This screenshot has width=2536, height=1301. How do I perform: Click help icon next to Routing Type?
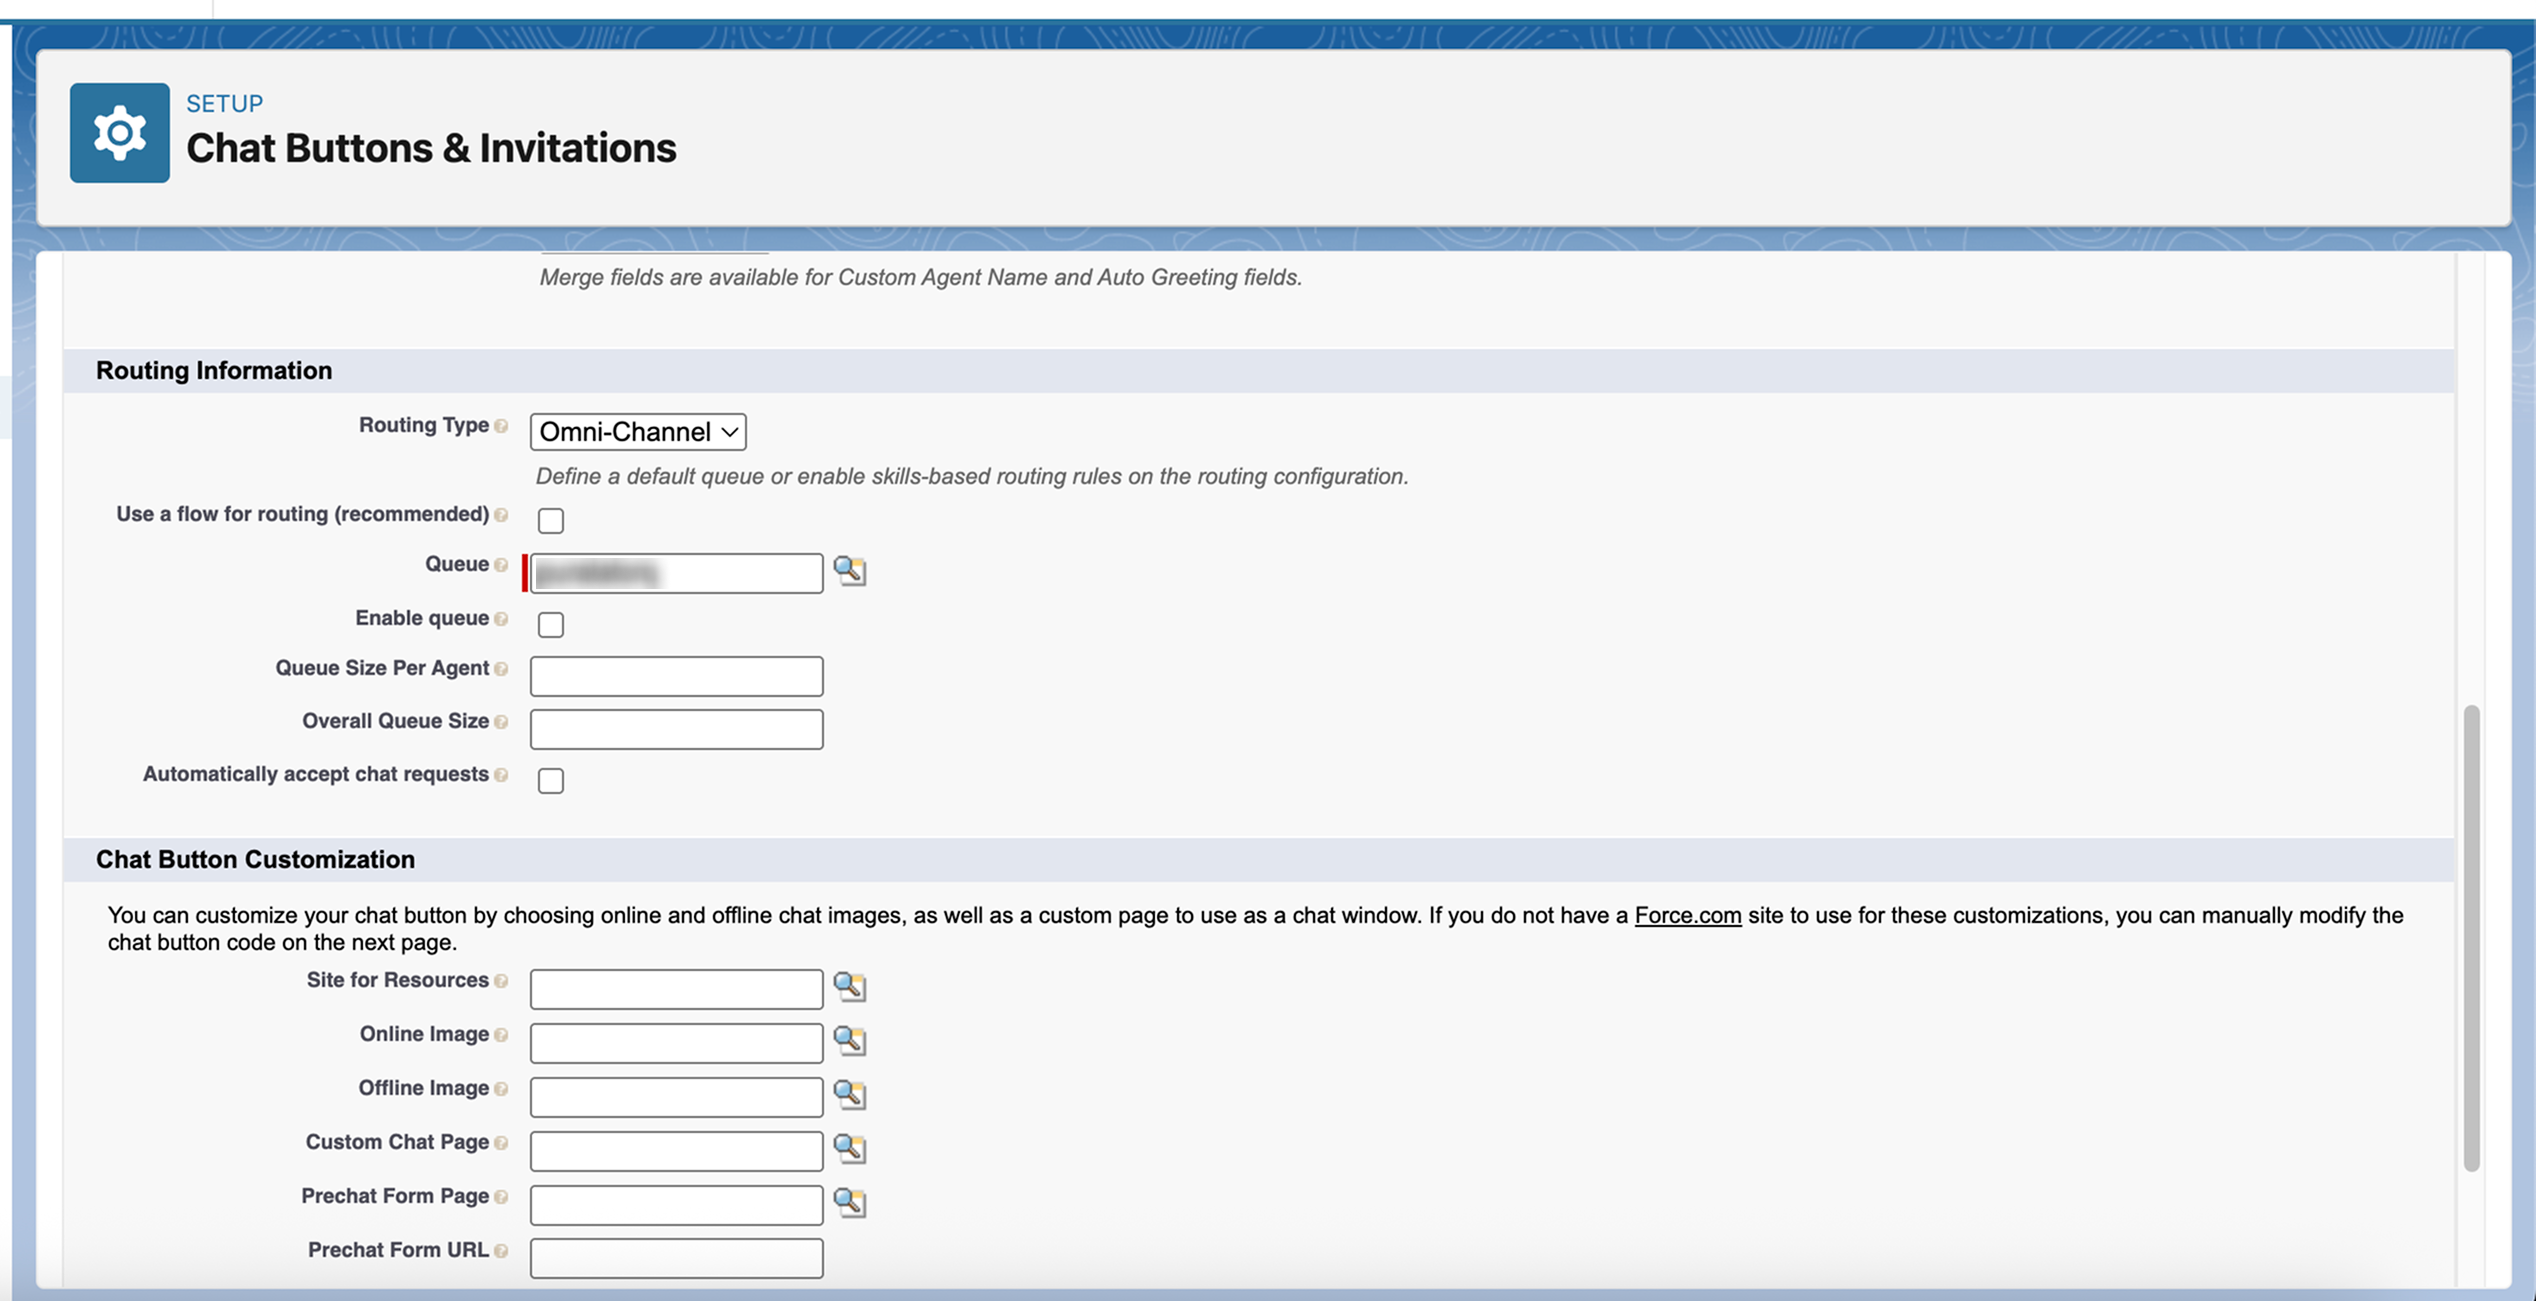[501, 427]
